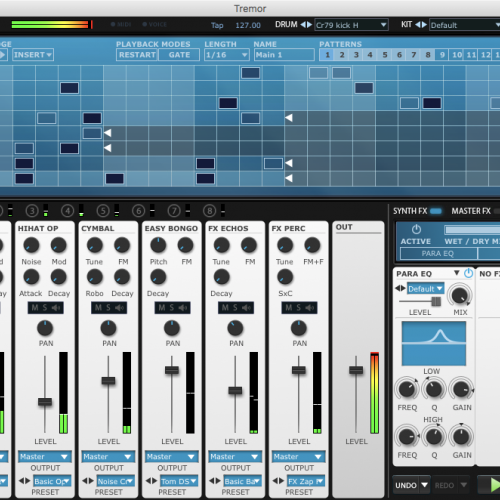Image resolution: width=500 pixels, height=500 pixels.
Task: Click the FX PERC previous preset arrow
Action: tap(276, 481)
